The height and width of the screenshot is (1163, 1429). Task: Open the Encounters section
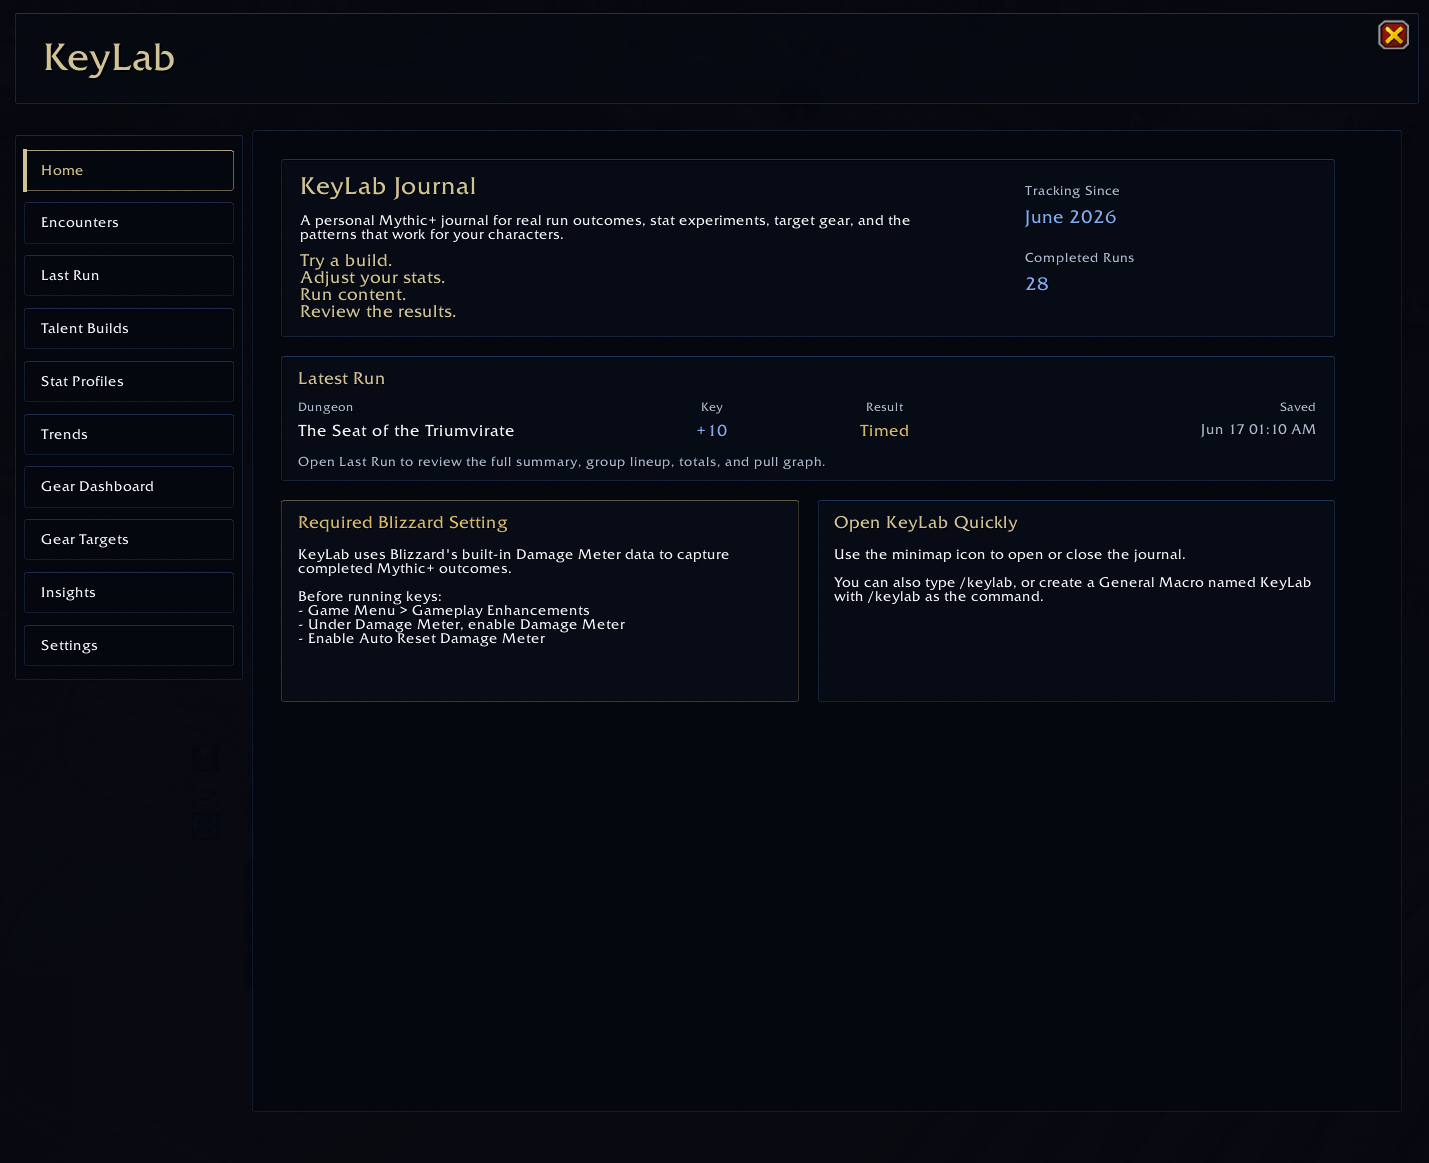pos(129,223)
